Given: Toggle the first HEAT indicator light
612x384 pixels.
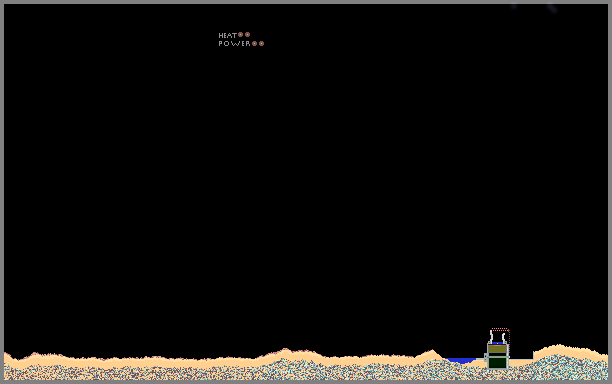Looking at the screenshot, I should [x=240, y=34].
